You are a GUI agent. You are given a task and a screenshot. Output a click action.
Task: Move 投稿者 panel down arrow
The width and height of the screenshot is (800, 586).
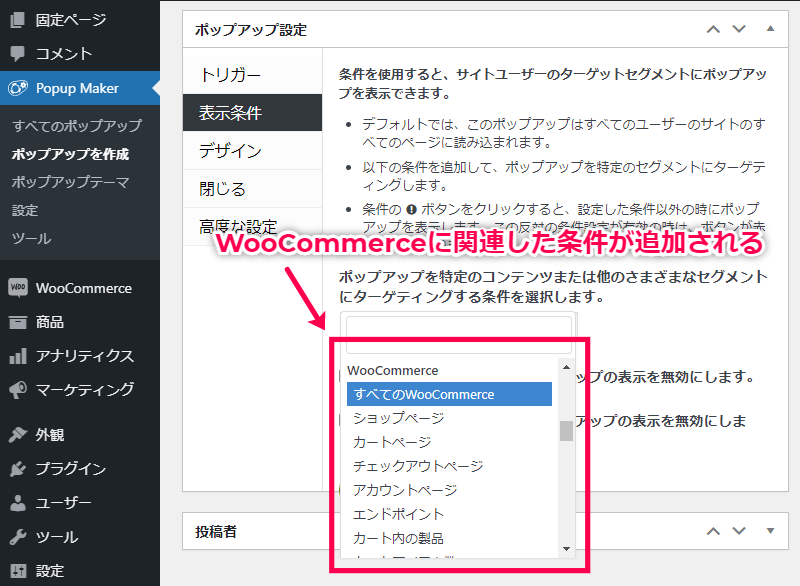coord(739,531)
